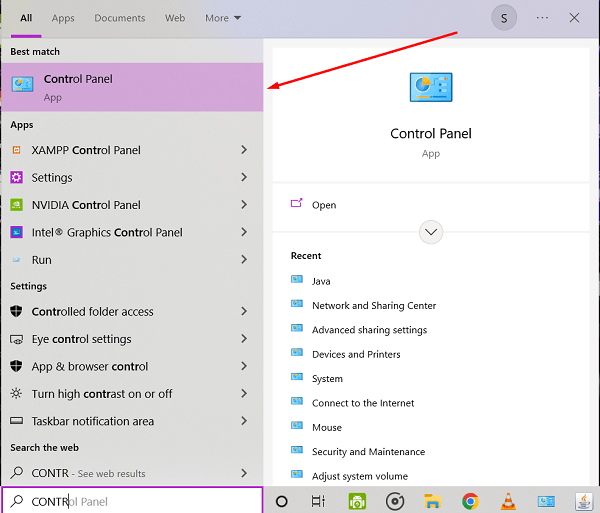Image resolution: width=600 pixels, height=513 pixels.
Task: Click the Open icon in preview pane
Action: click(x=297, y=203)
